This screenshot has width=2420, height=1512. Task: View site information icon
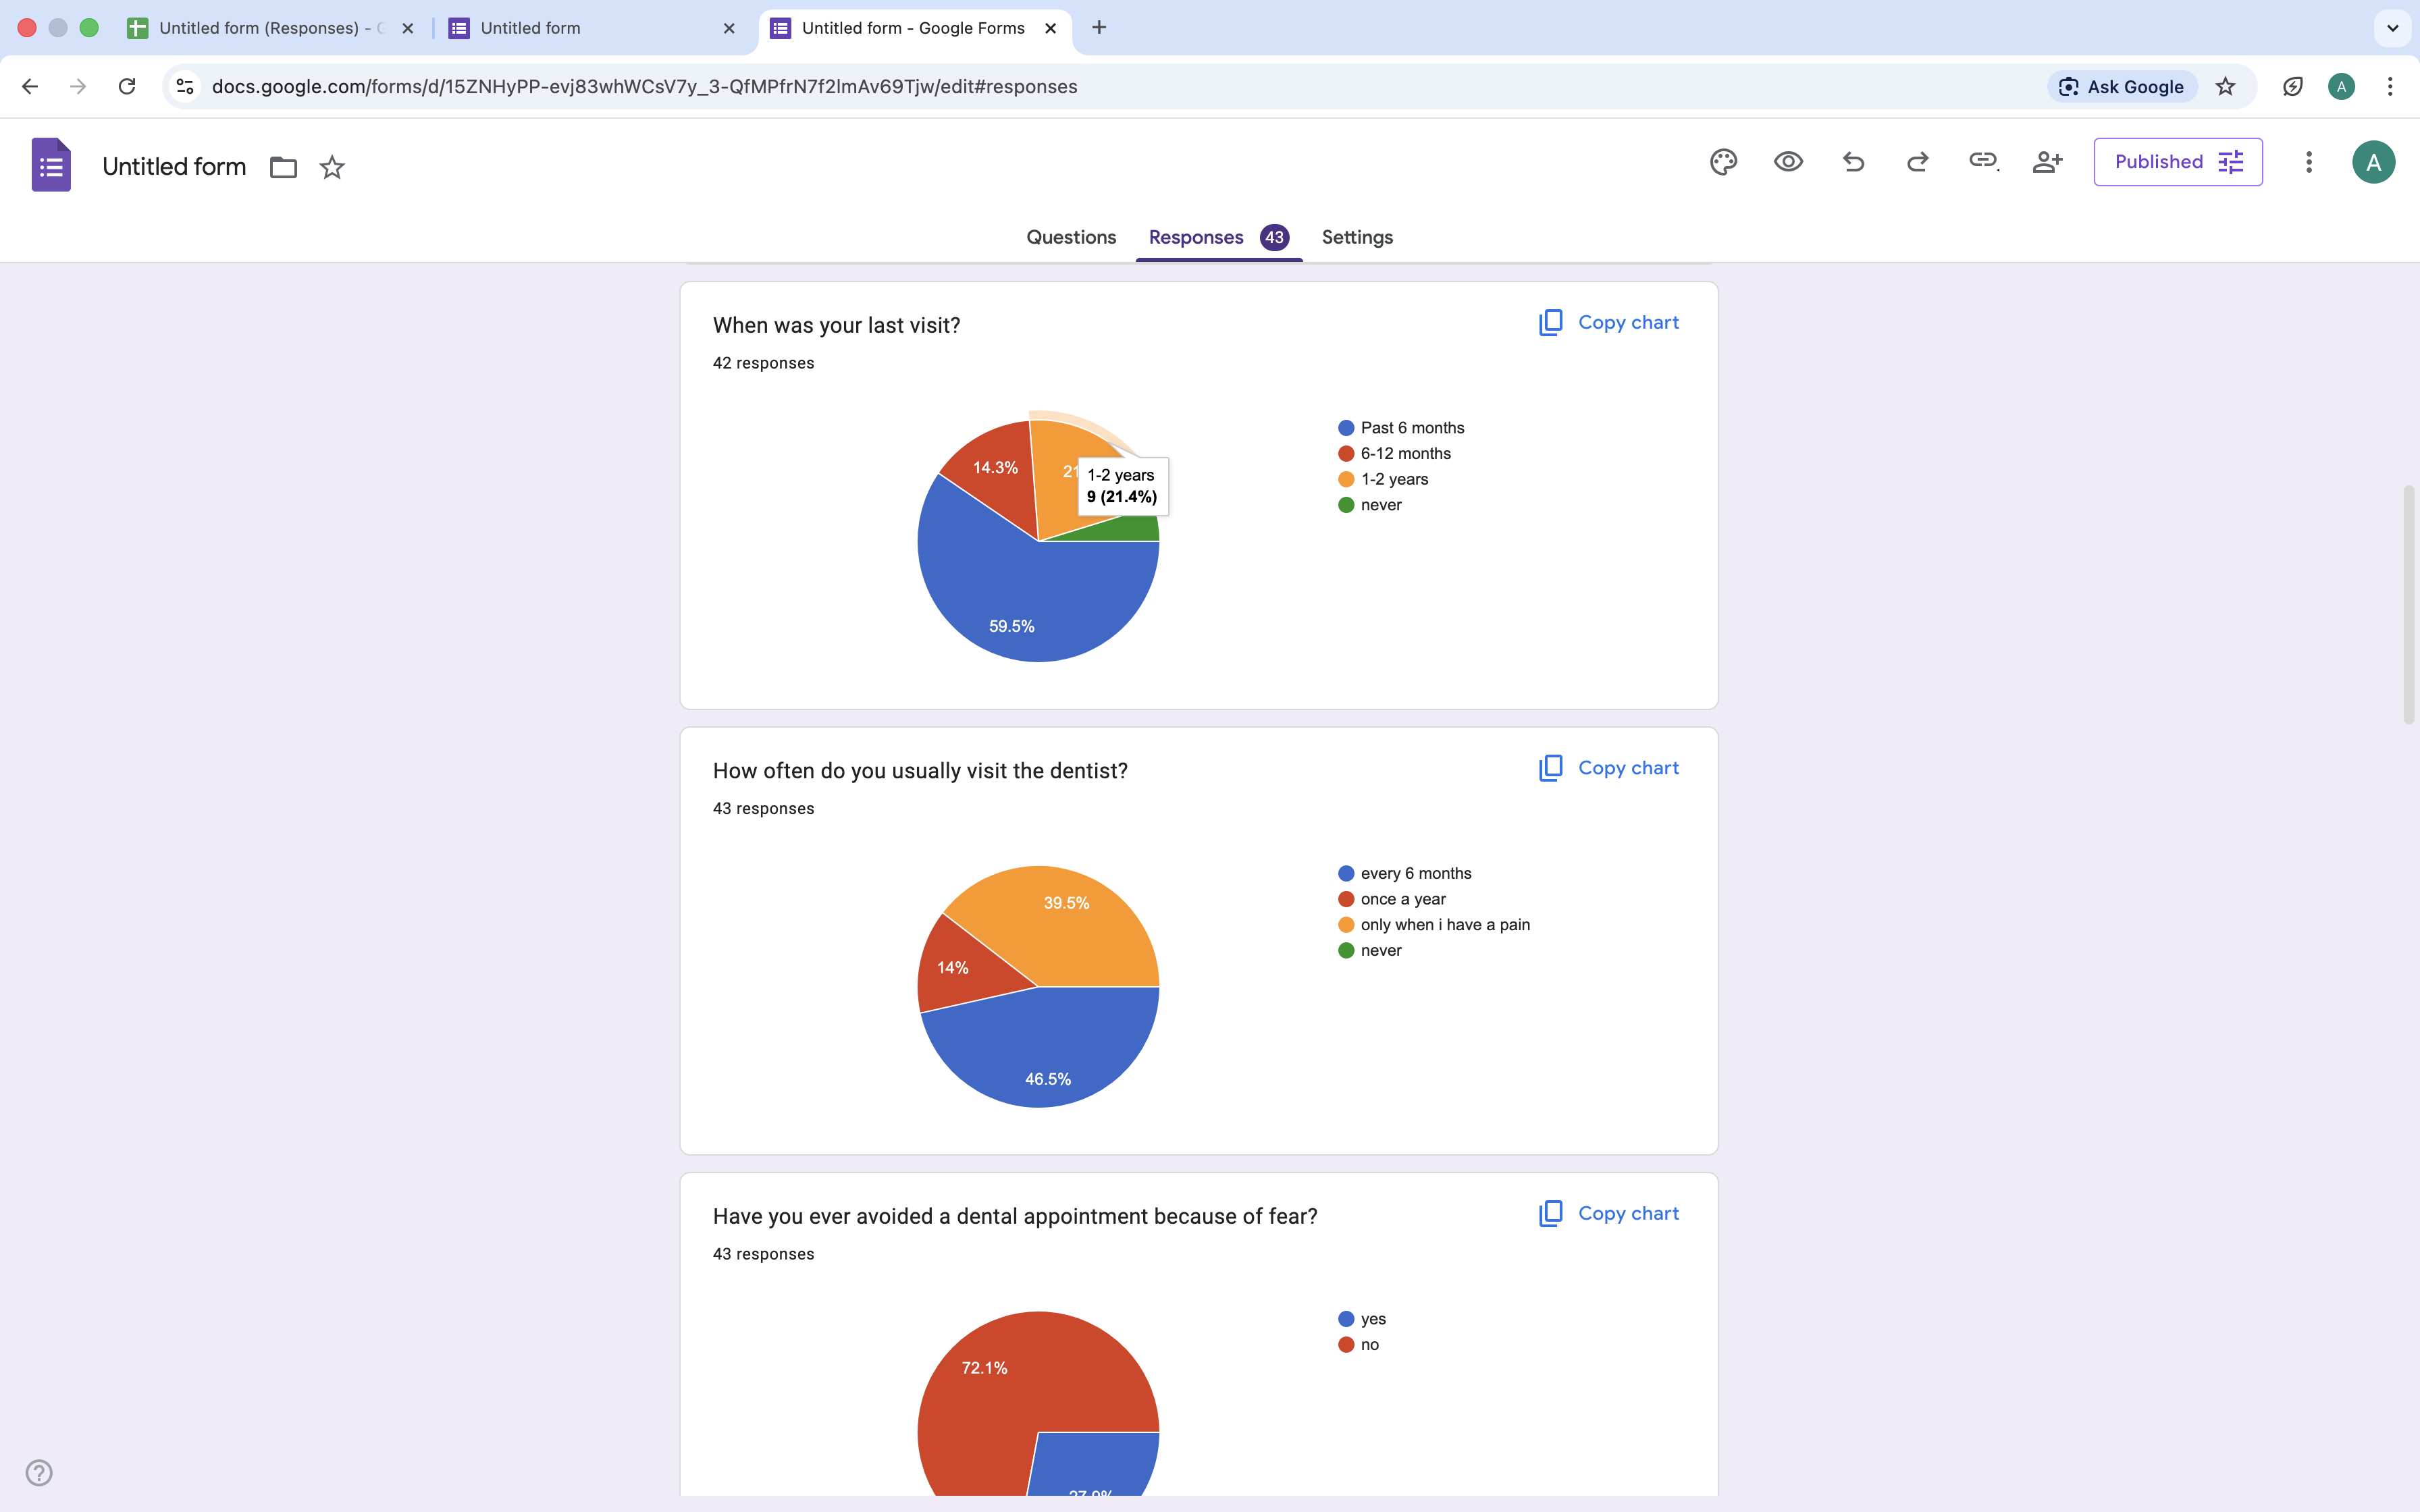click(185, 87)
